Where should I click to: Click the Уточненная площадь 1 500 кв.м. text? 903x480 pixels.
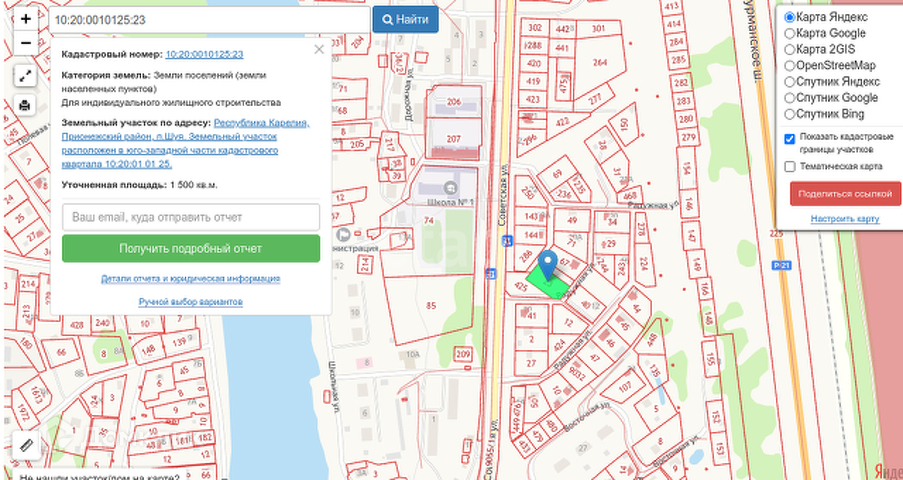point(139,186)
